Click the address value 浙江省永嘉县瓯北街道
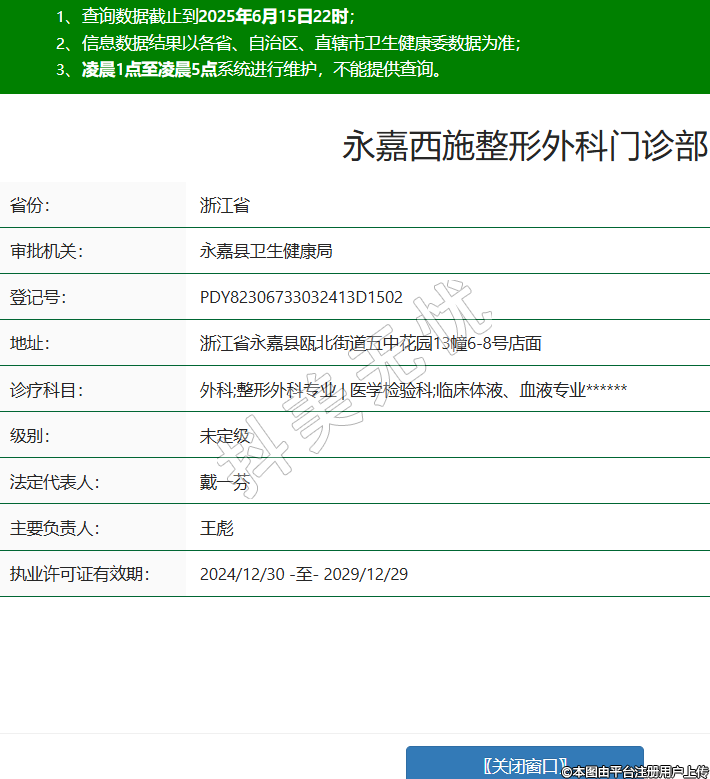710x779 pixels. tap(370, 343)
